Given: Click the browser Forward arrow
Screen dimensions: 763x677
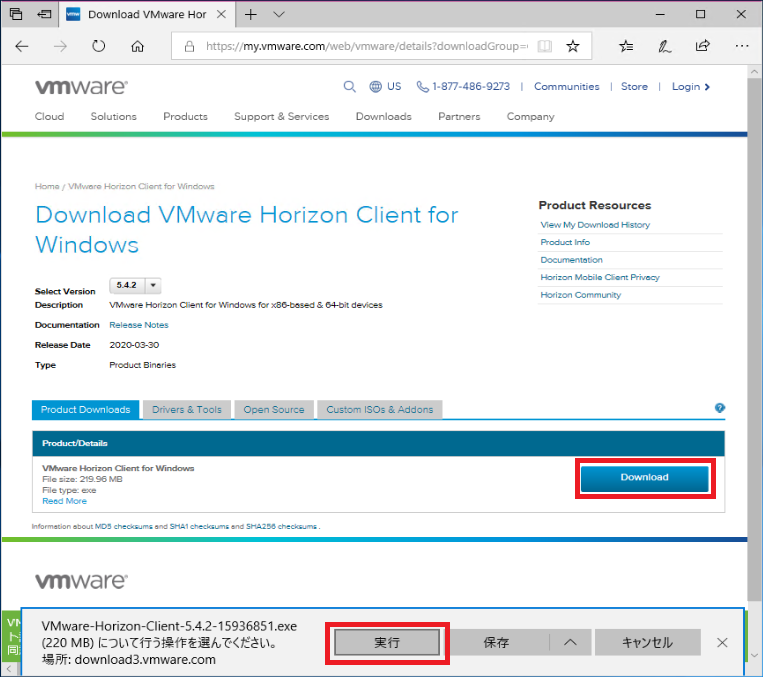Looking at the screenshot, I should tap(60, 46).
